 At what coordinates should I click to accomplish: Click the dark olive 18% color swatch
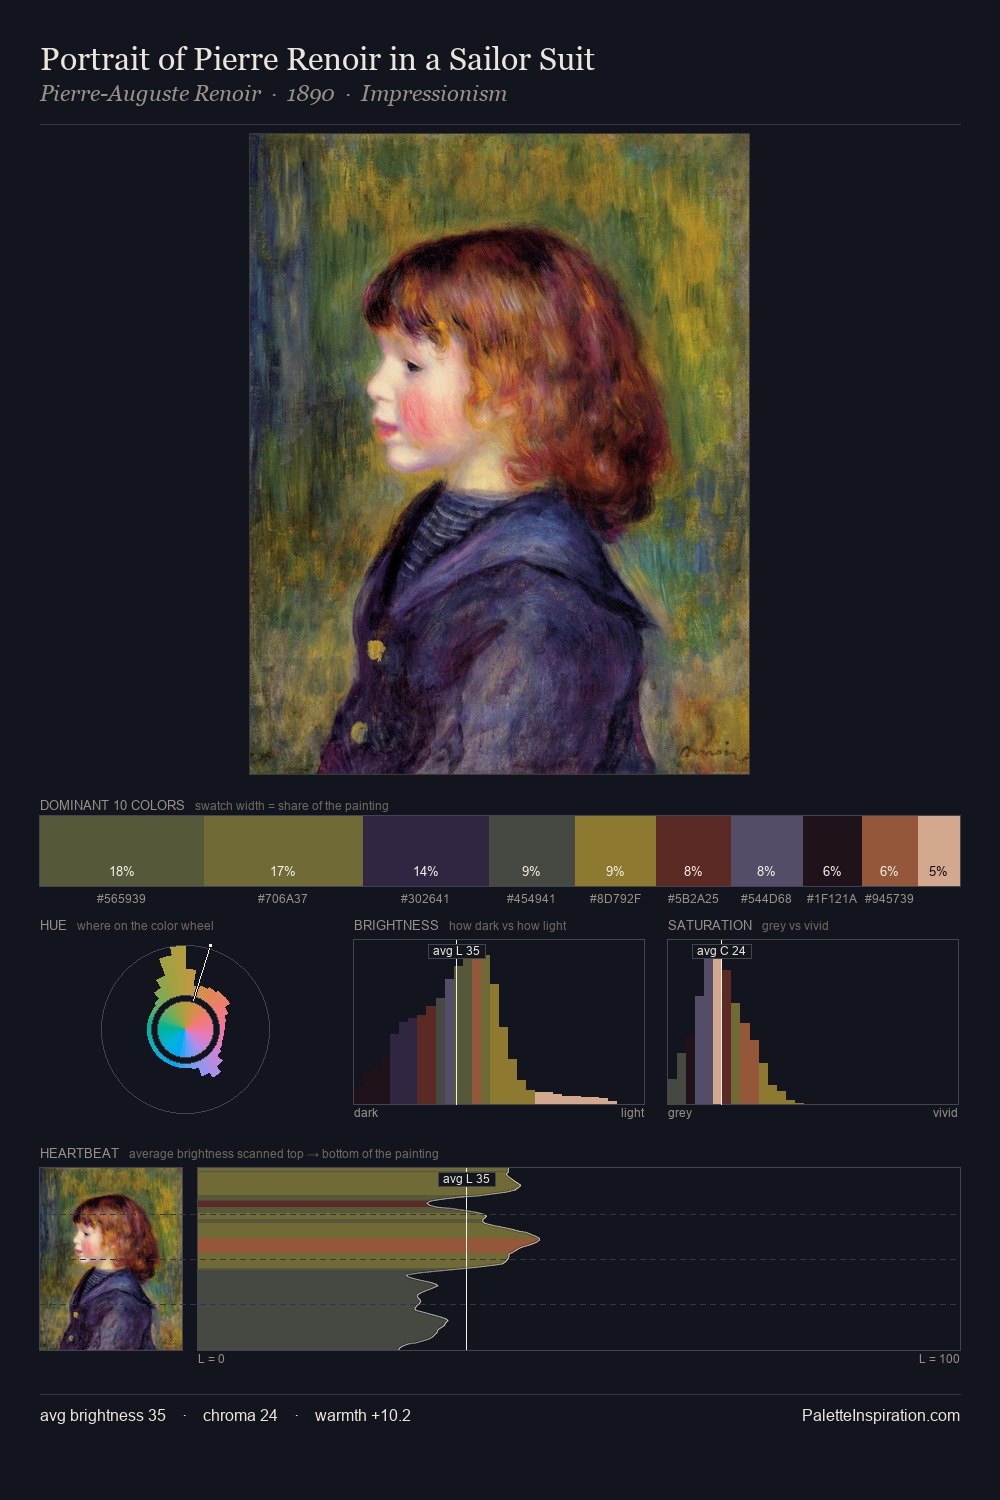point(122,851)
